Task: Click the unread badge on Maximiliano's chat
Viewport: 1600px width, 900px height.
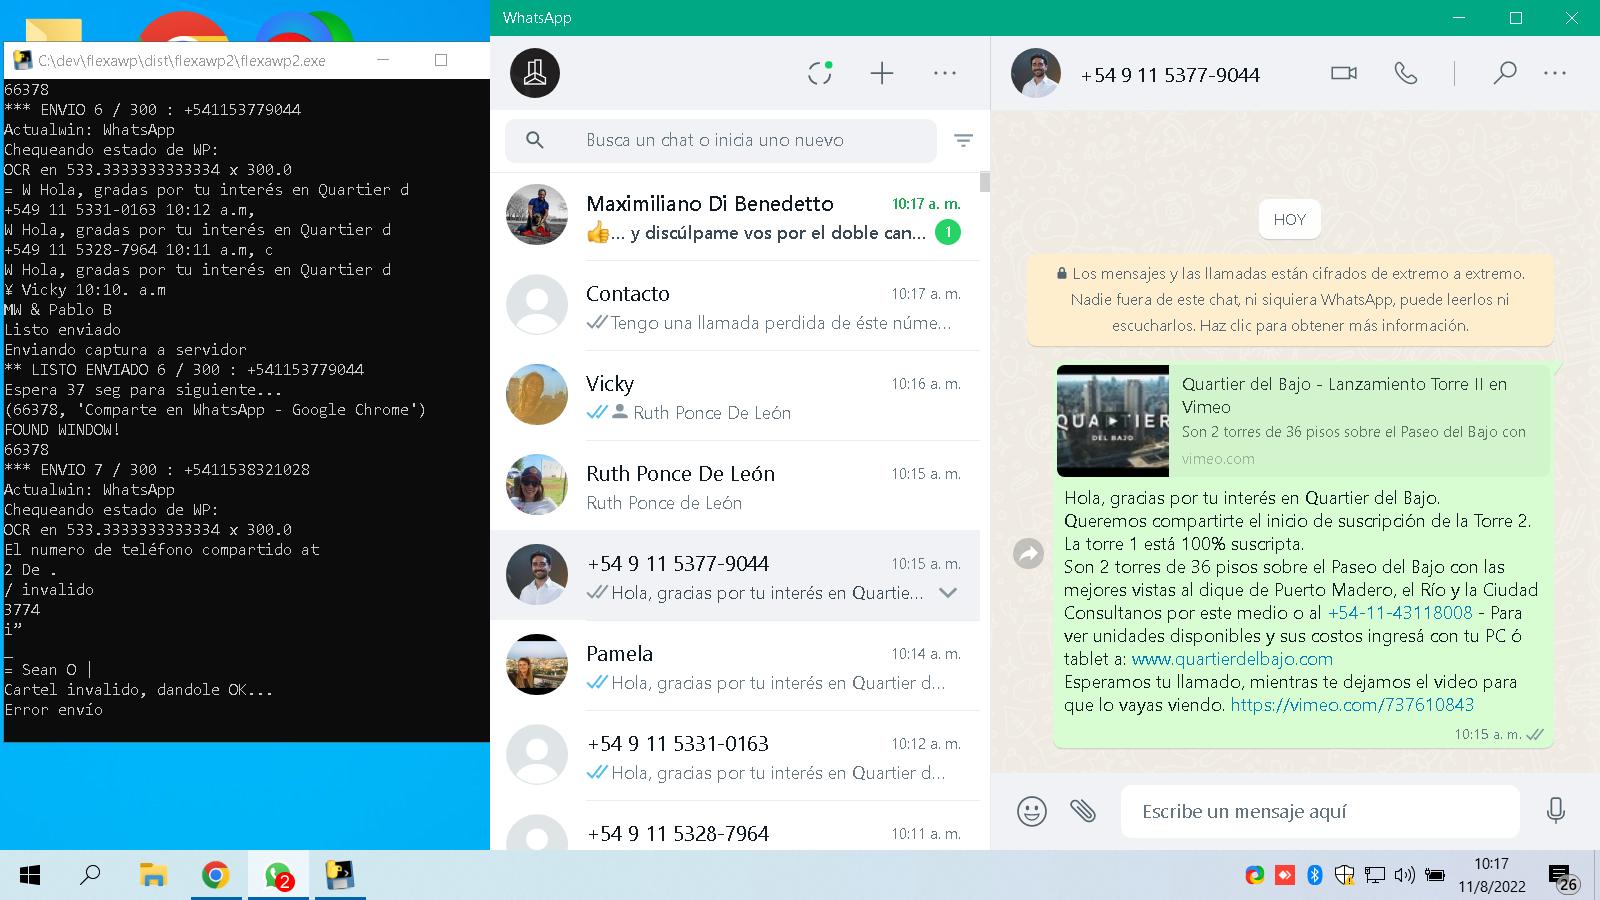Action: click(x=947, y=233)
